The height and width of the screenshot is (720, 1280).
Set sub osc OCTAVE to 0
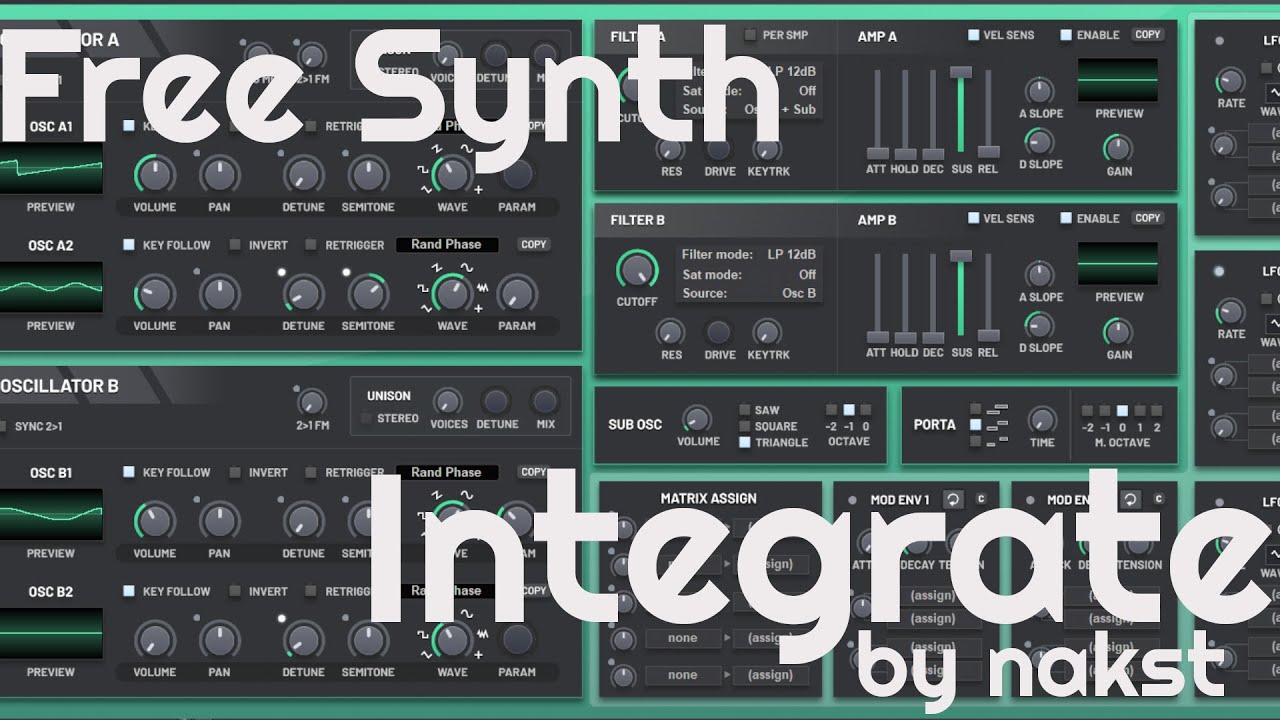pyautogui.click(x=866, y=410)
